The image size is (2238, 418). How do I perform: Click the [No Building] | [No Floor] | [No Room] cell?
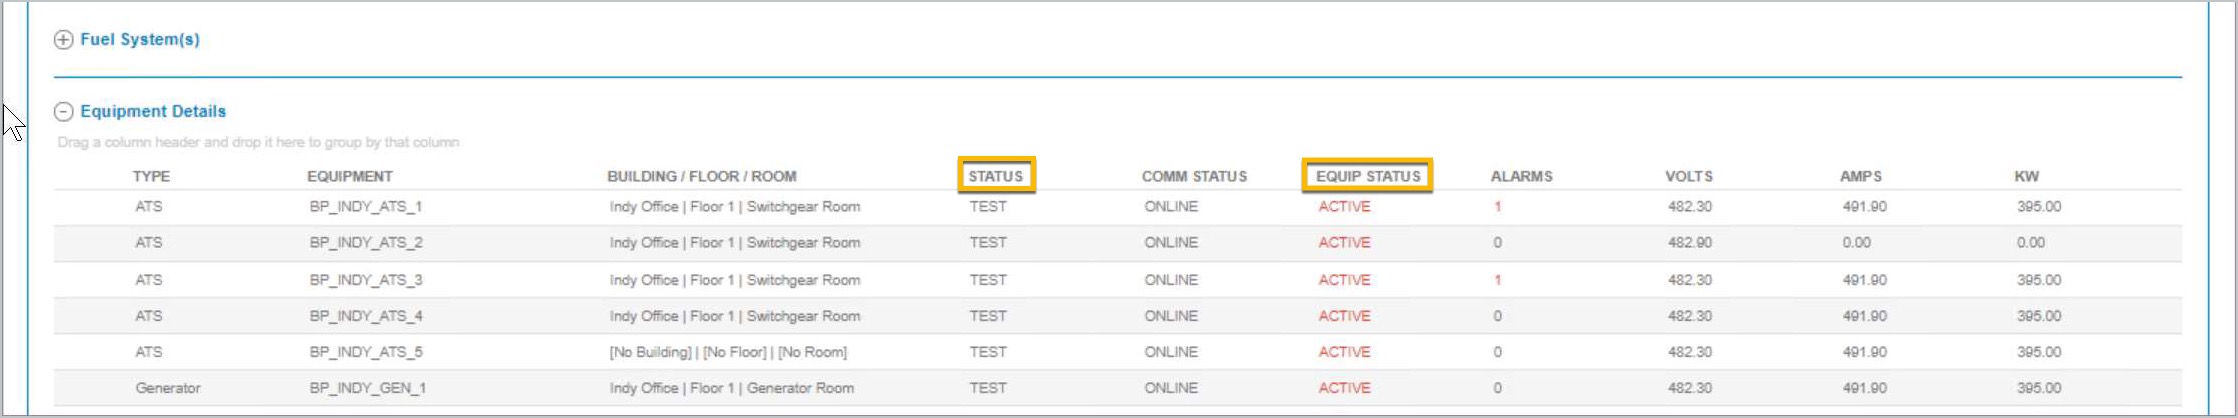[x=728, y=352]
